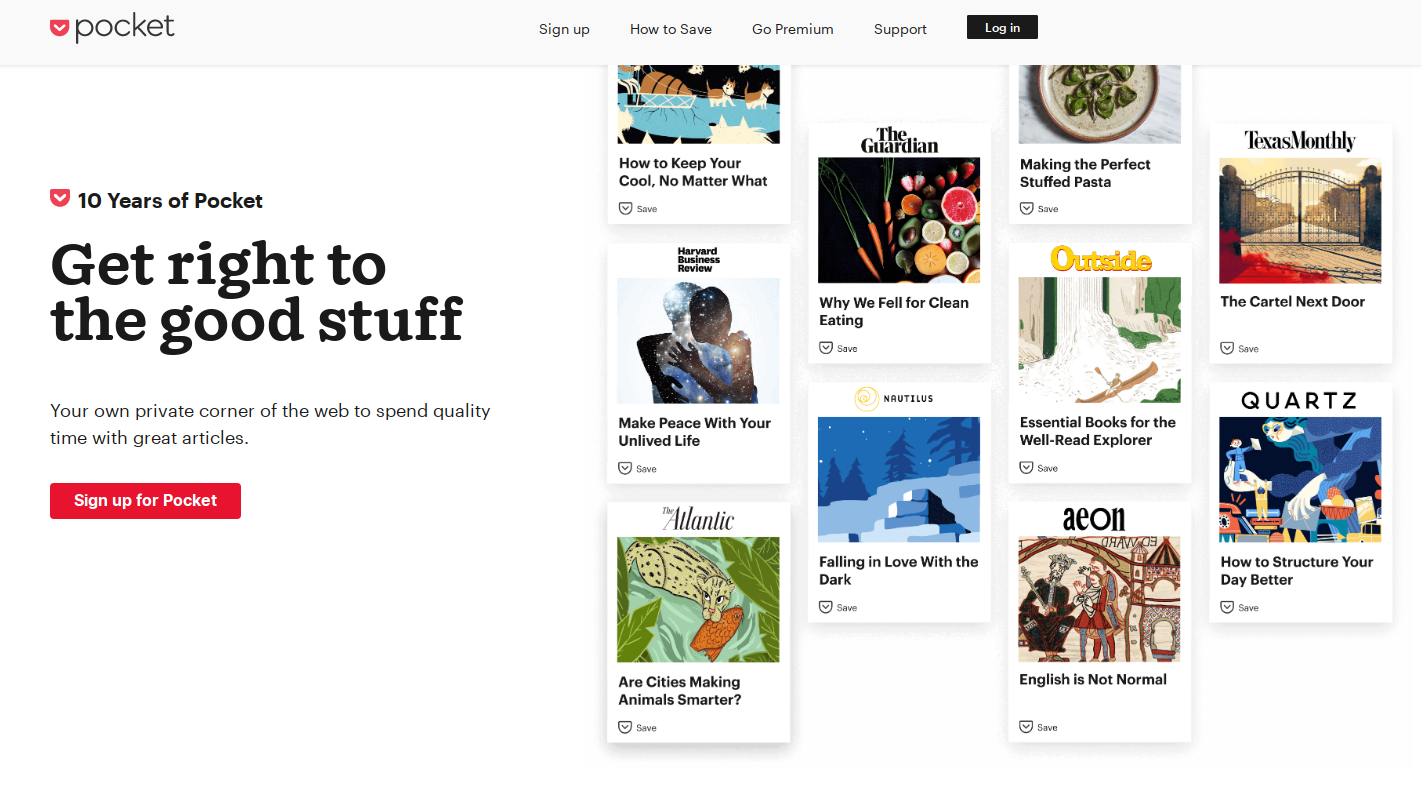
Task: Click The Atlantic logo on card
Action: pos(698,519)
